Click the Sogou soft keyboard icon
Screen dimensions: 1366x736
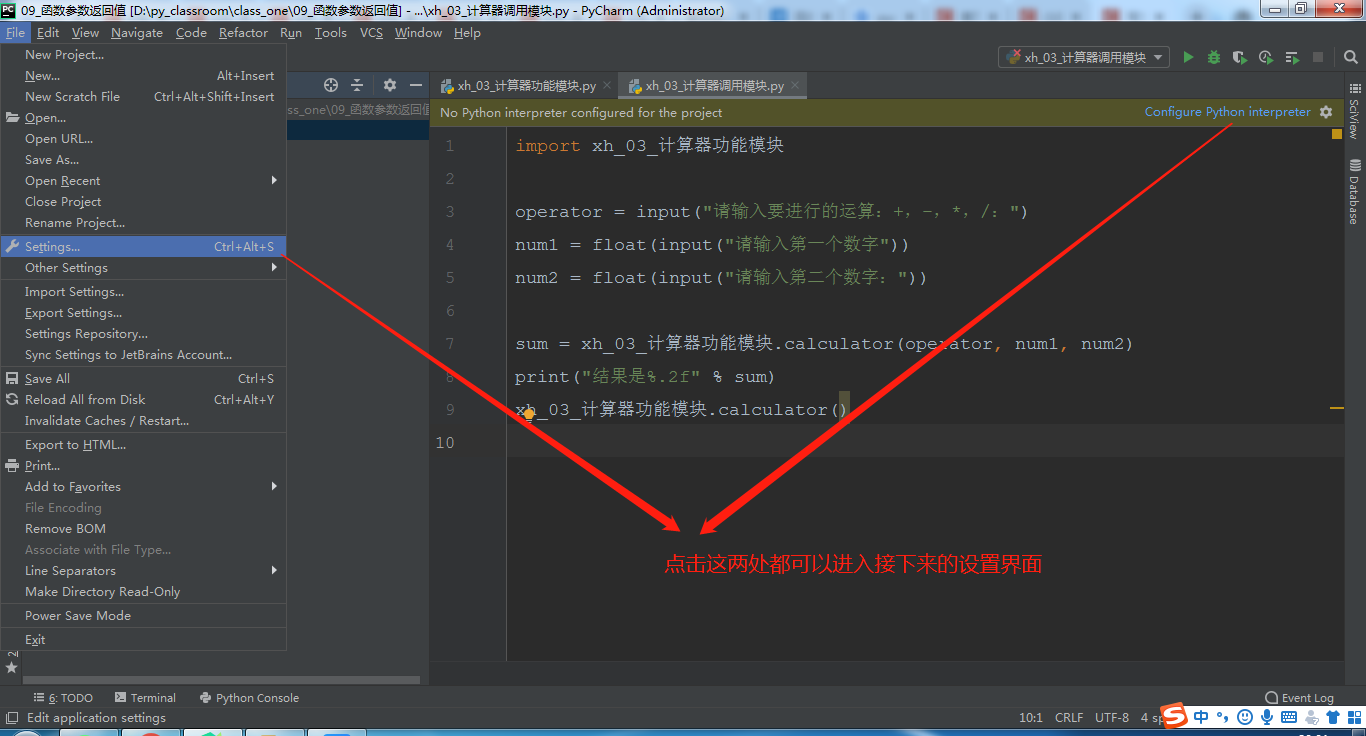[1289, 717]
